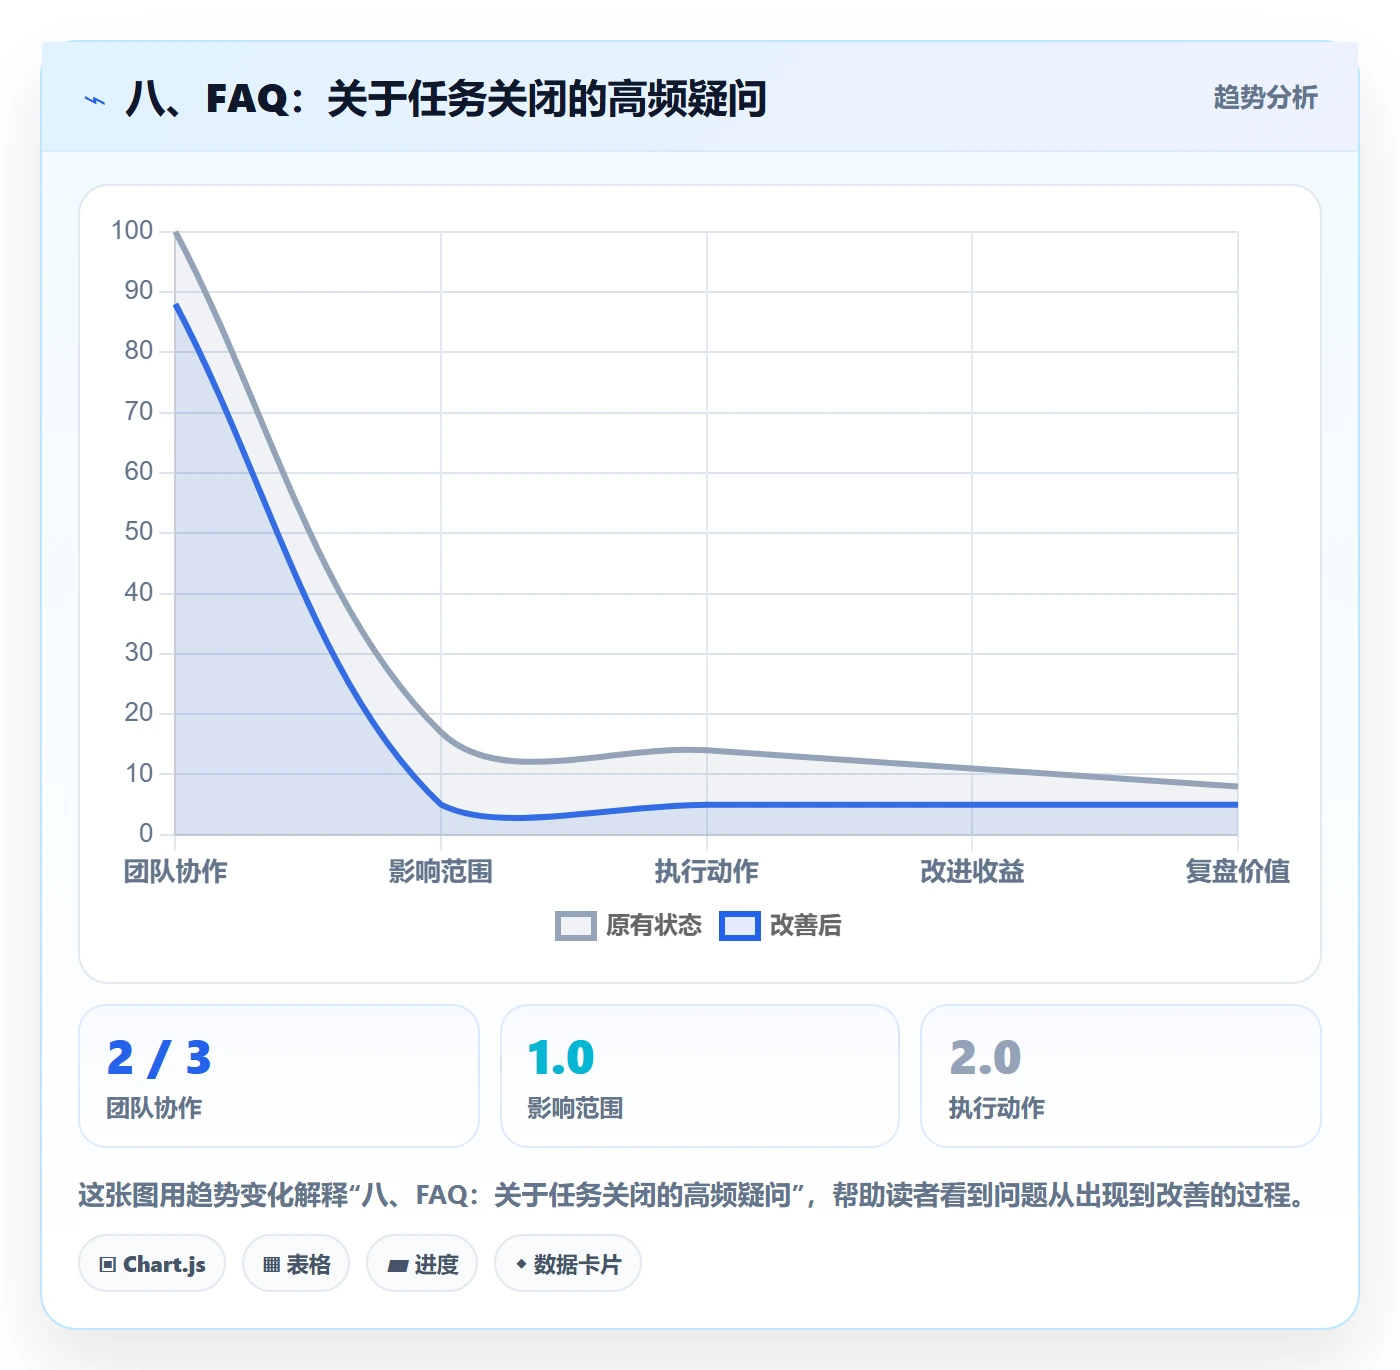The height and width of the screenshot is (1370, 1400).
Task: Select the 1.0 影响范围 stat card
Action: click(700, 1076)
